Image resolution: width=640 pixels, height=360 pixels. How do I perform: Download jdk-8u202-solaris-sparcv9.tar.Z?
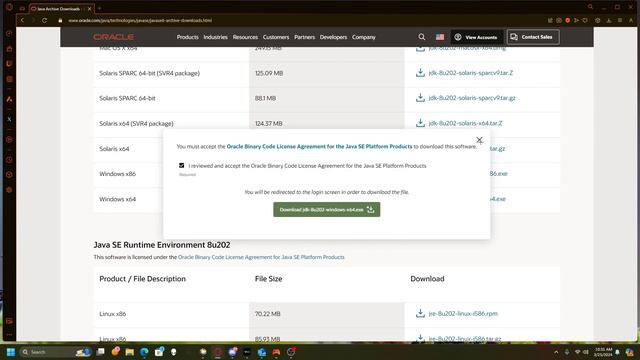(x=471, y=73)
